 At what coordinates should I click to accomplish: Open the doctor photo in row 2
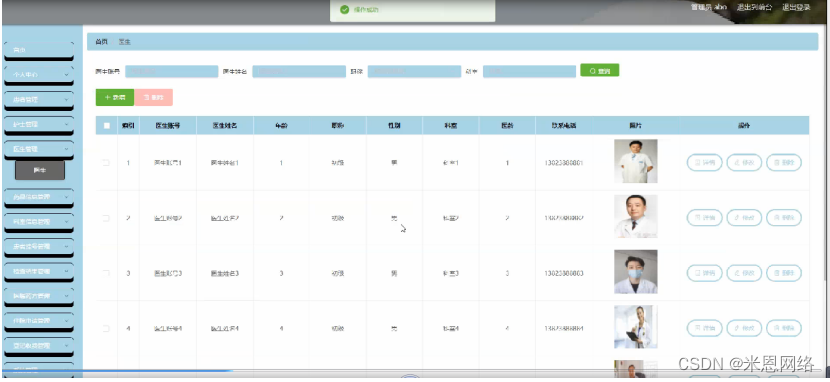coord(636,216)
